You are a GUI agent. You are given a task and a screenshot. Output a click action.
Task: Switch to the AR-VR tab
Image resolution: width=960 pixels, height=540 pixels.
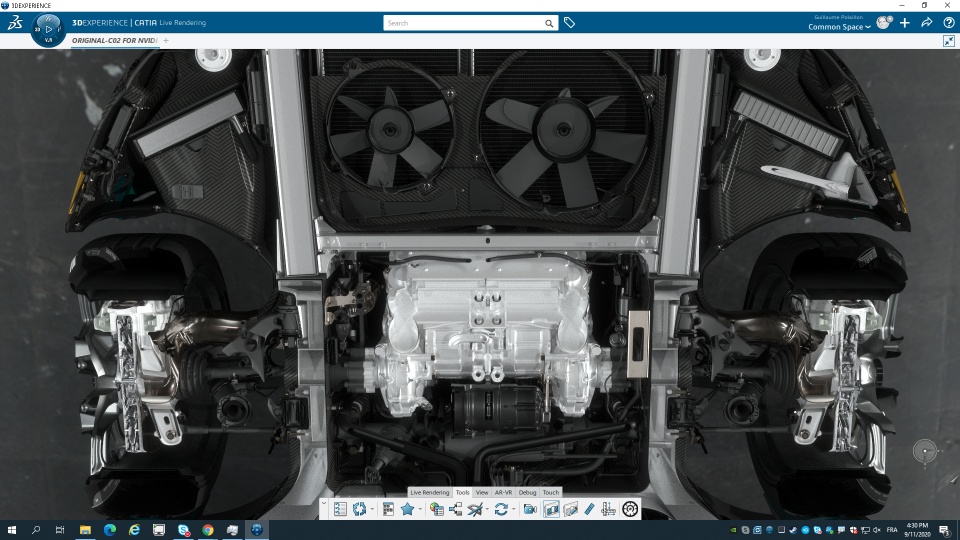click(x=503, y=492)
